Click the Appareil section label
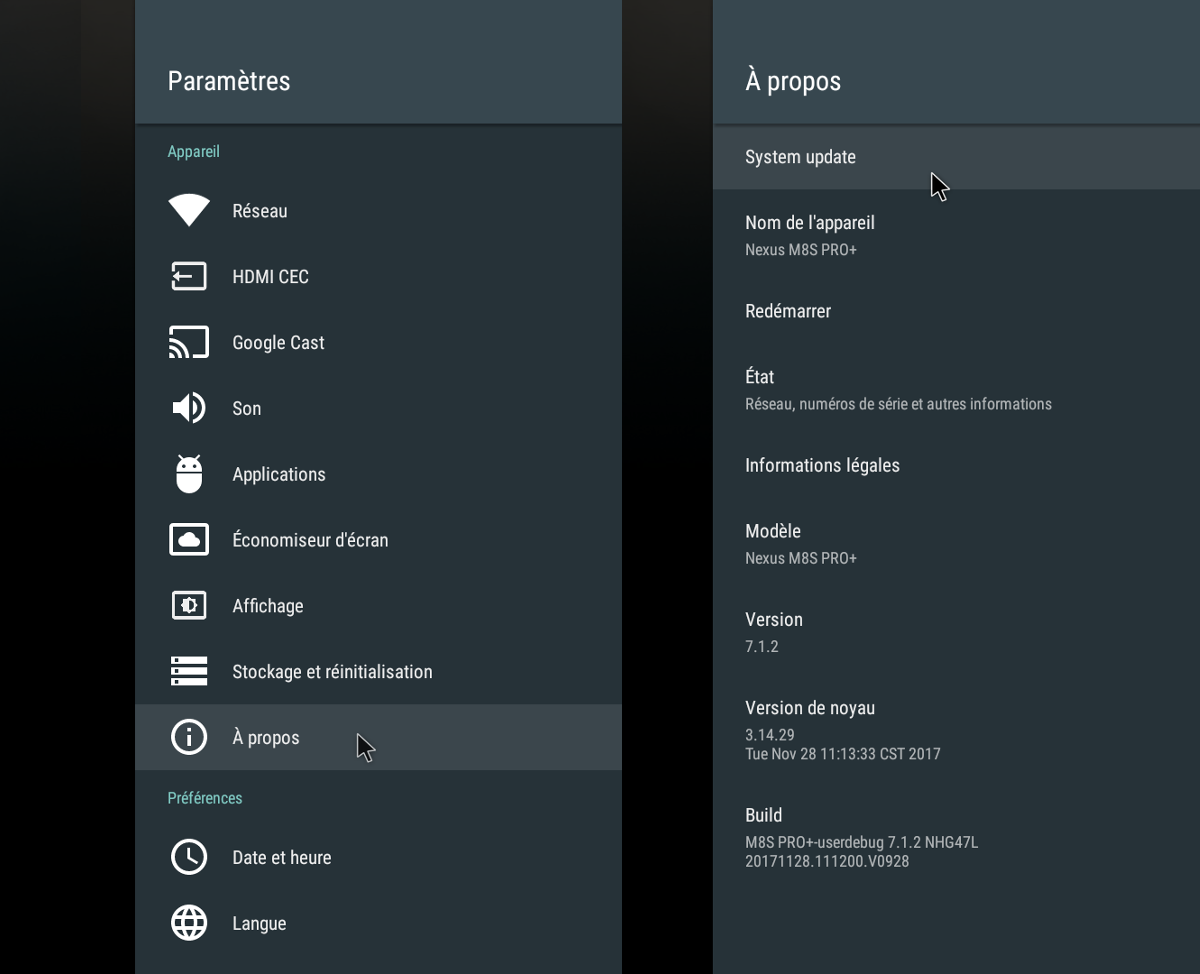 (x=193, y=151)
